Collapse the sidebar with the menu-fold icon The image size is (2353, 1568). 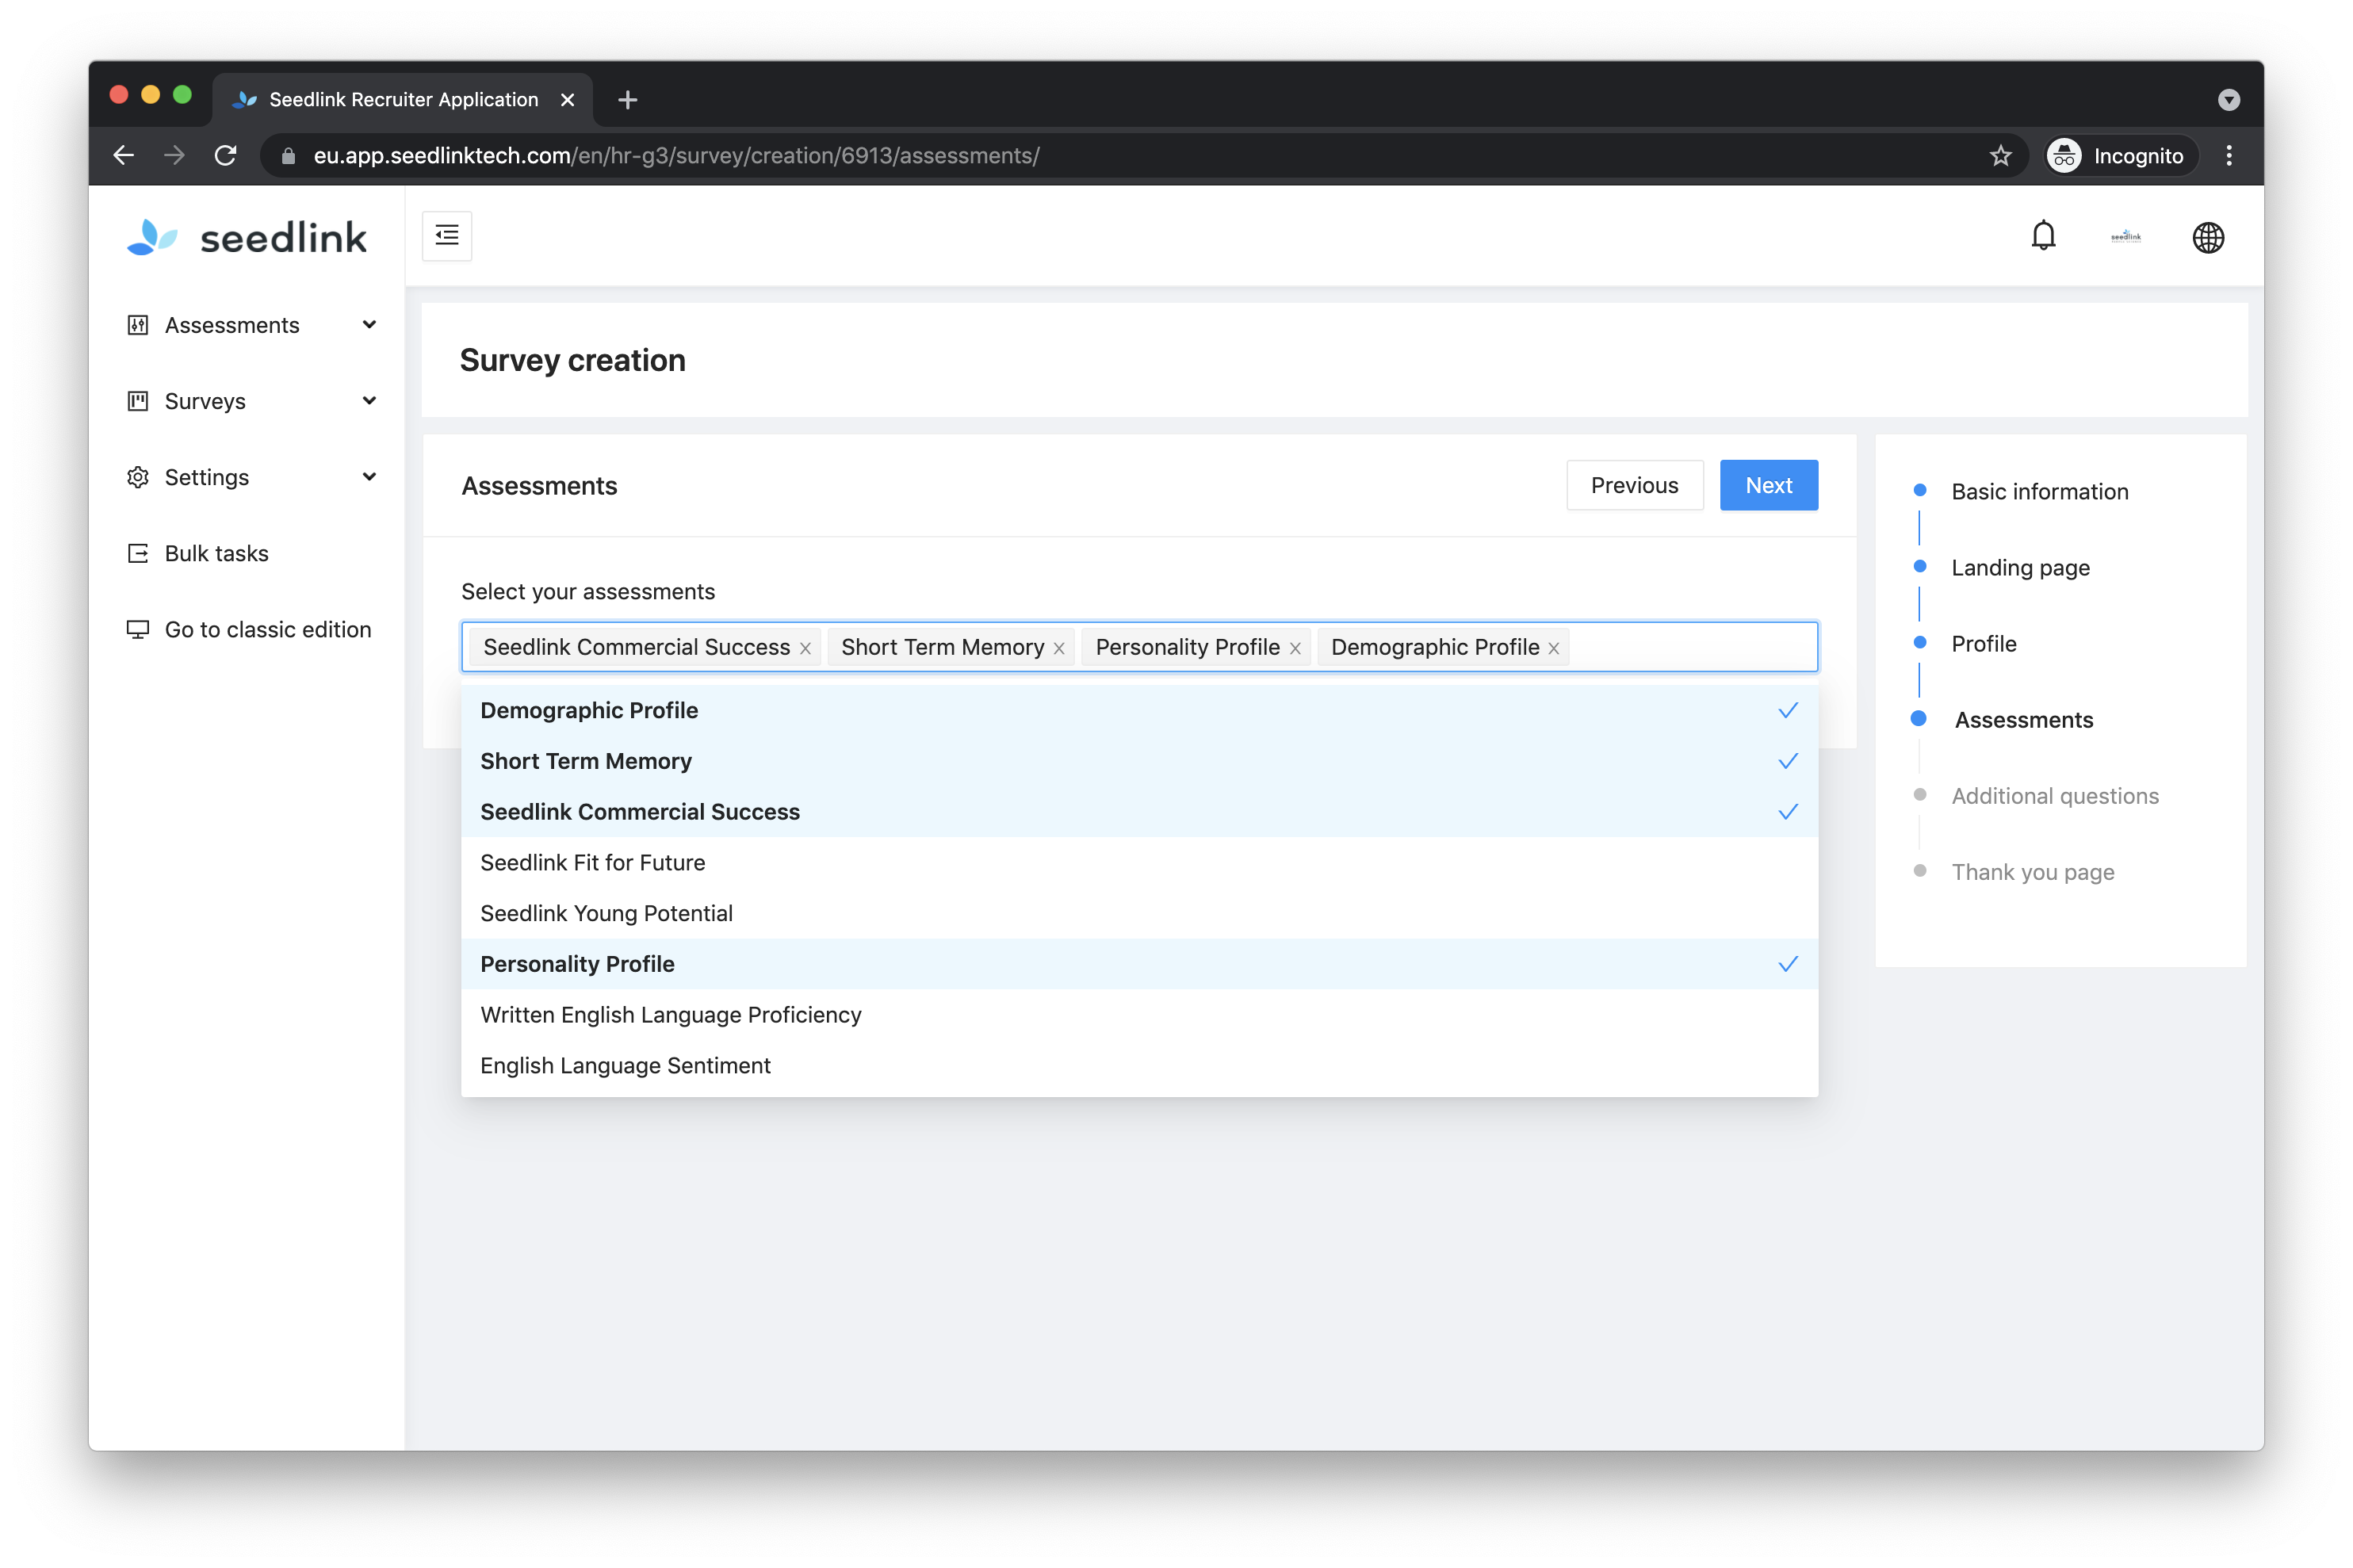[x=446, y=236]
